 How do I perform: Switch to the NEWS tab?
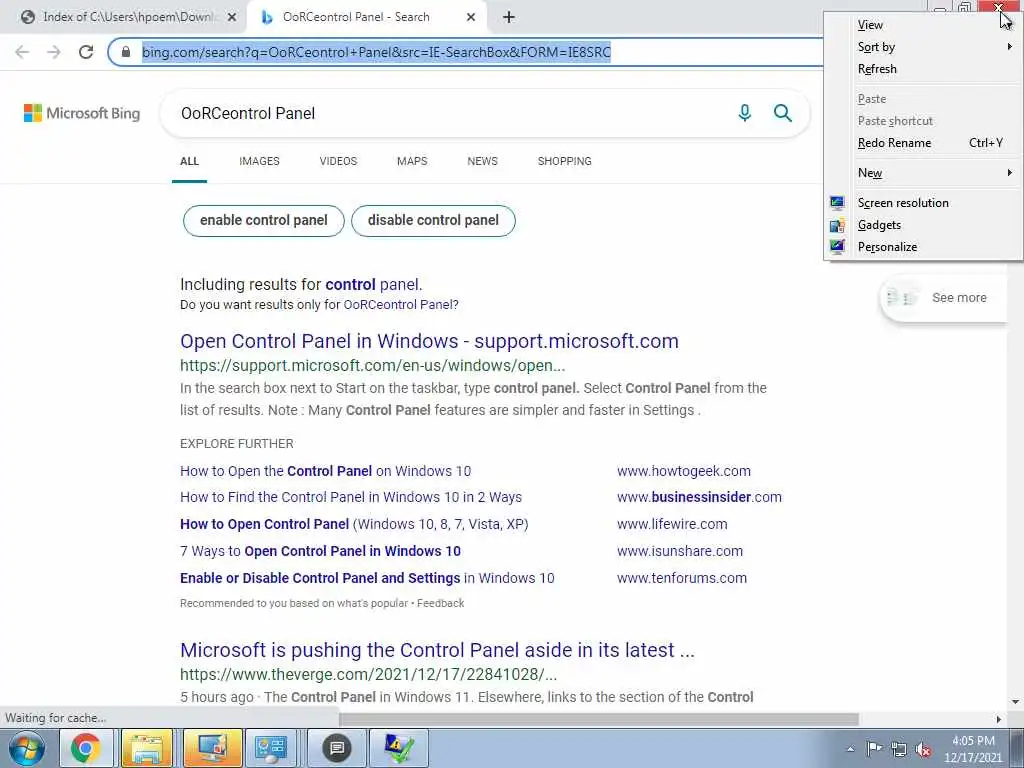(483, 161)
